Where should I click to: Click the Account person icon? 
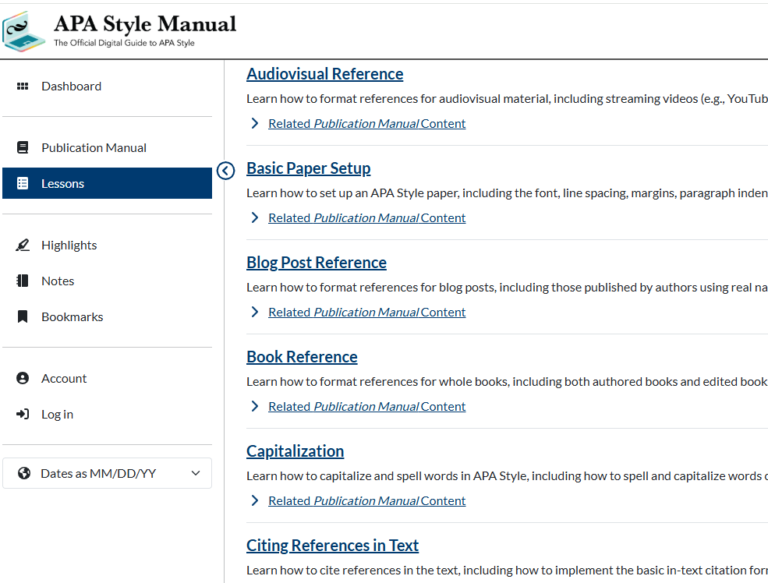click(x=23, y=379)
